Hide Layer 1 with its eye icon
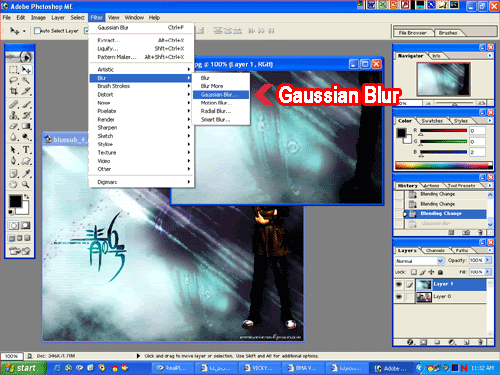 pos(399,284)
